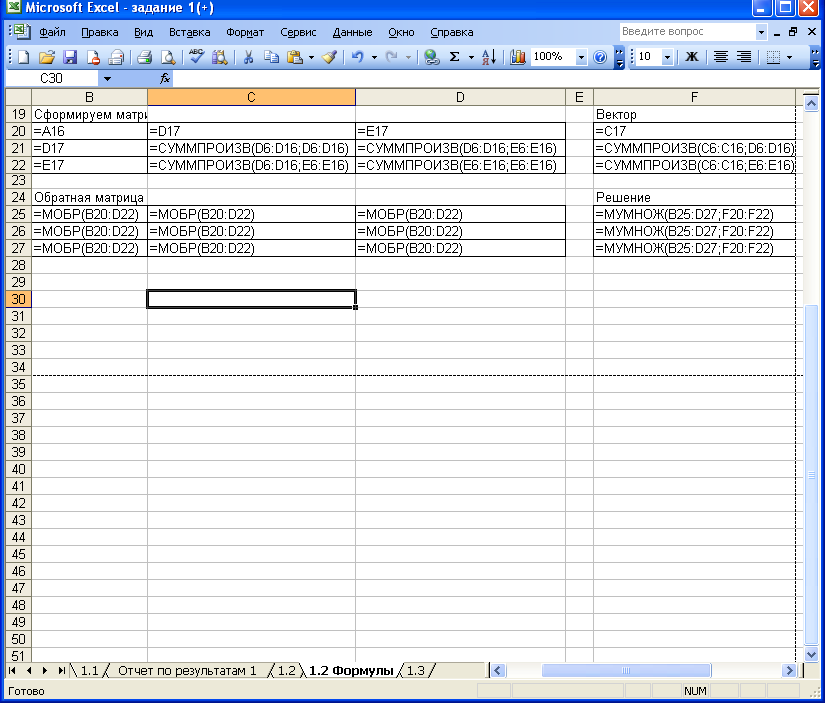Viewport: 825px width, 703px height.
Task: Launch the Chart Wizard icon
Action: pos(518,57)
